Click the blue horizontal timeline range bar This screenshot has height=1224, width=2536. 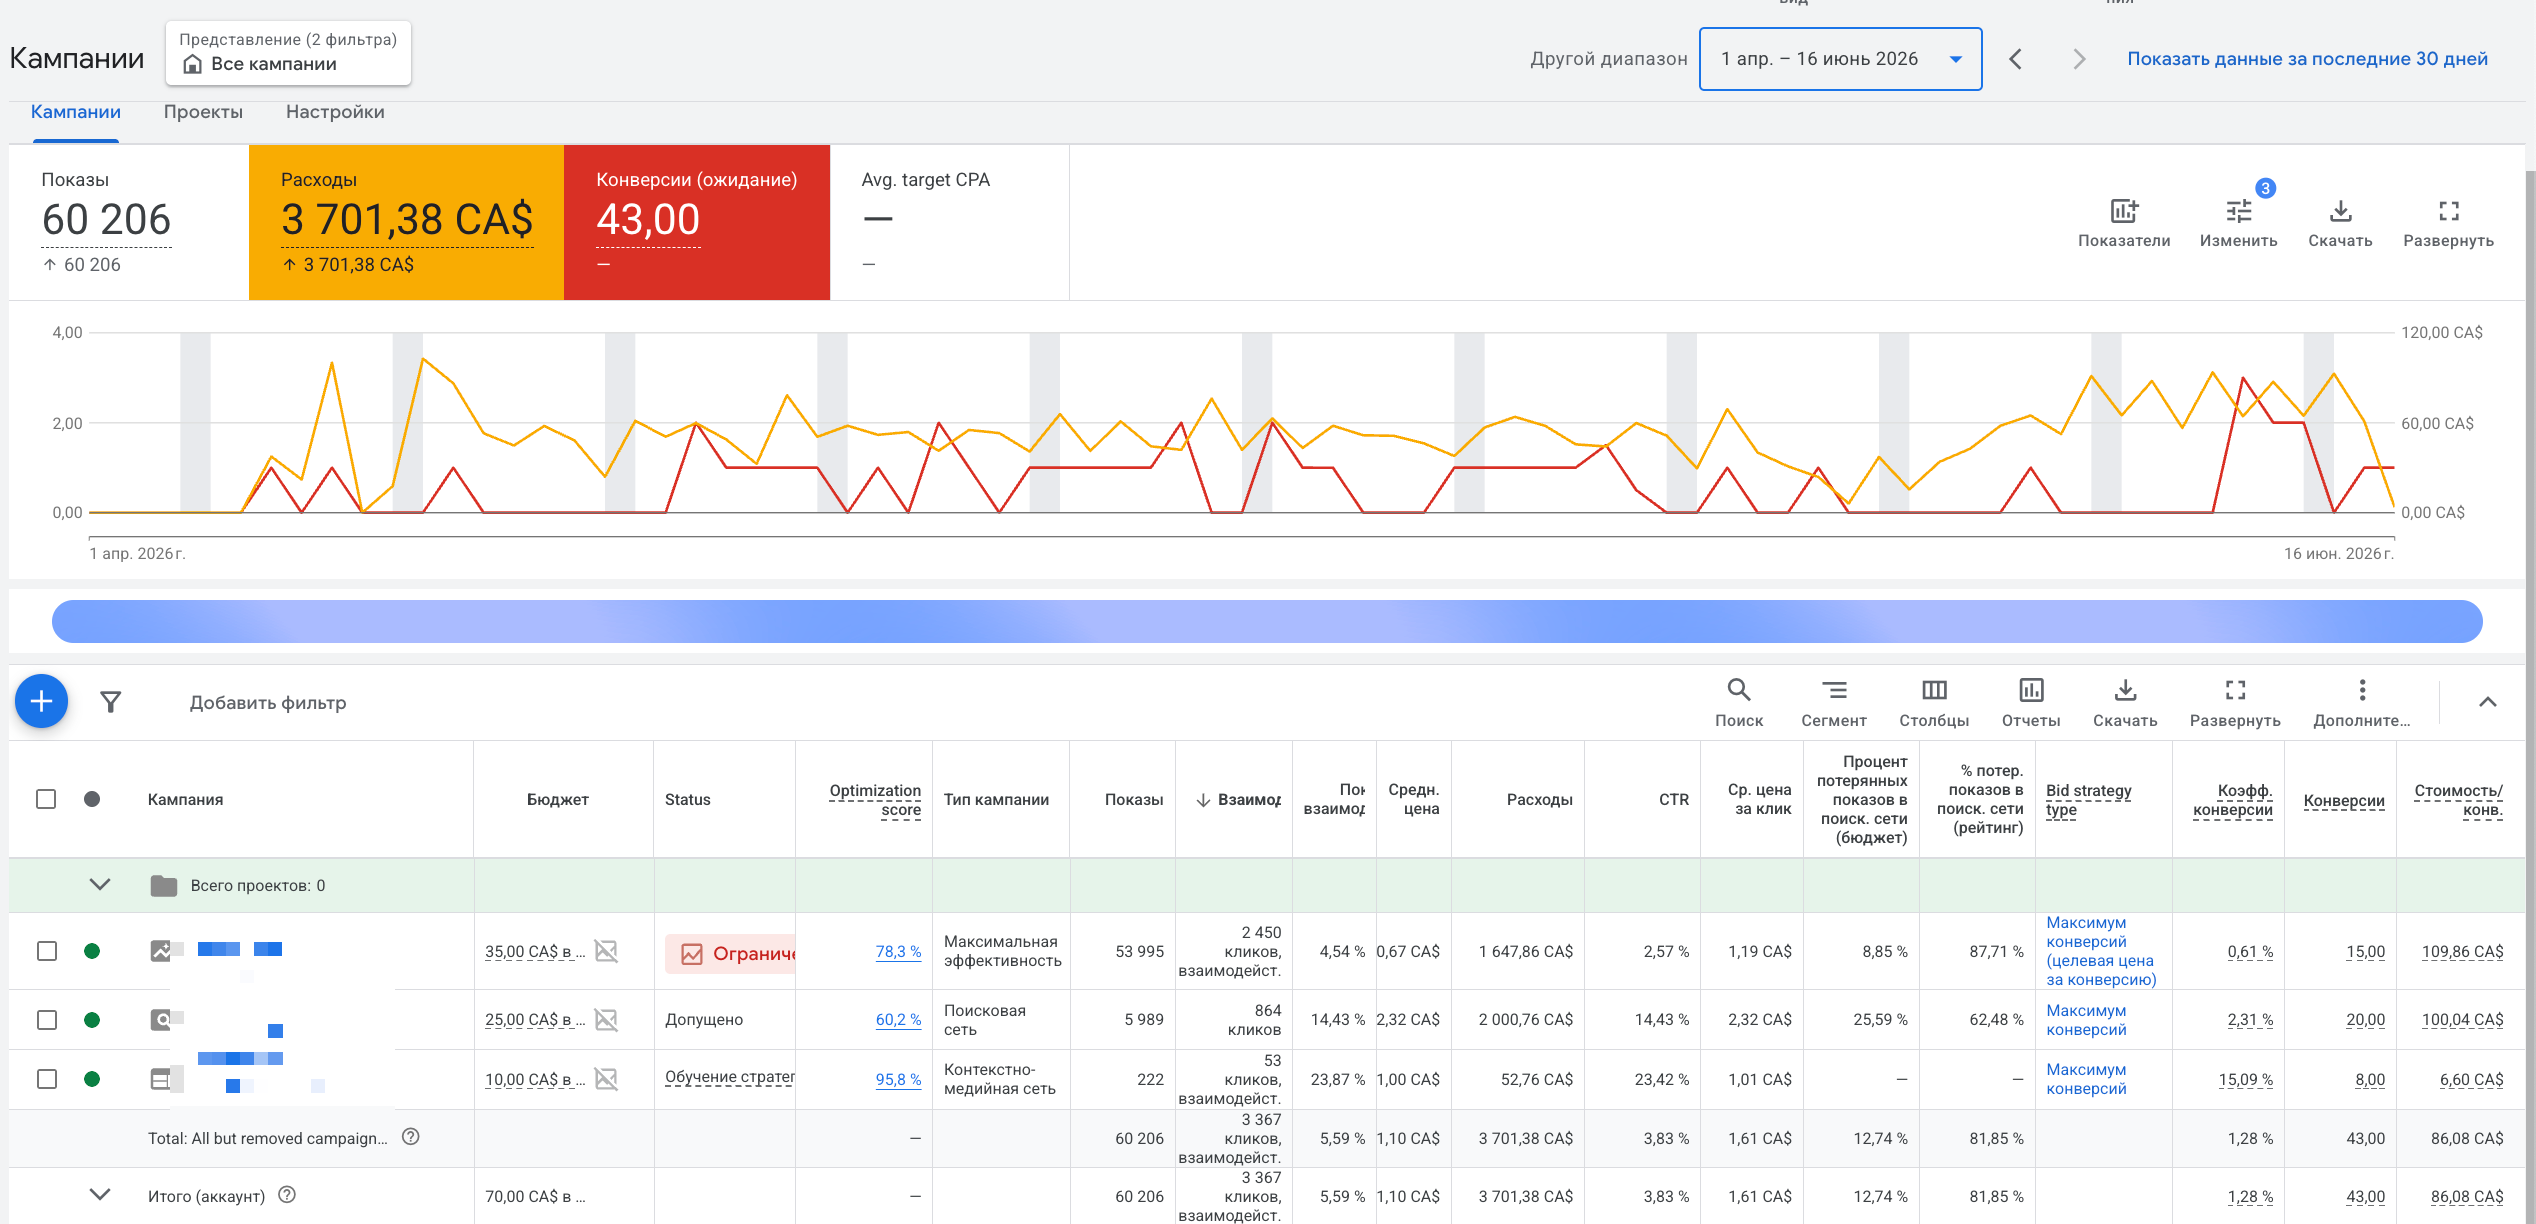1267,622
